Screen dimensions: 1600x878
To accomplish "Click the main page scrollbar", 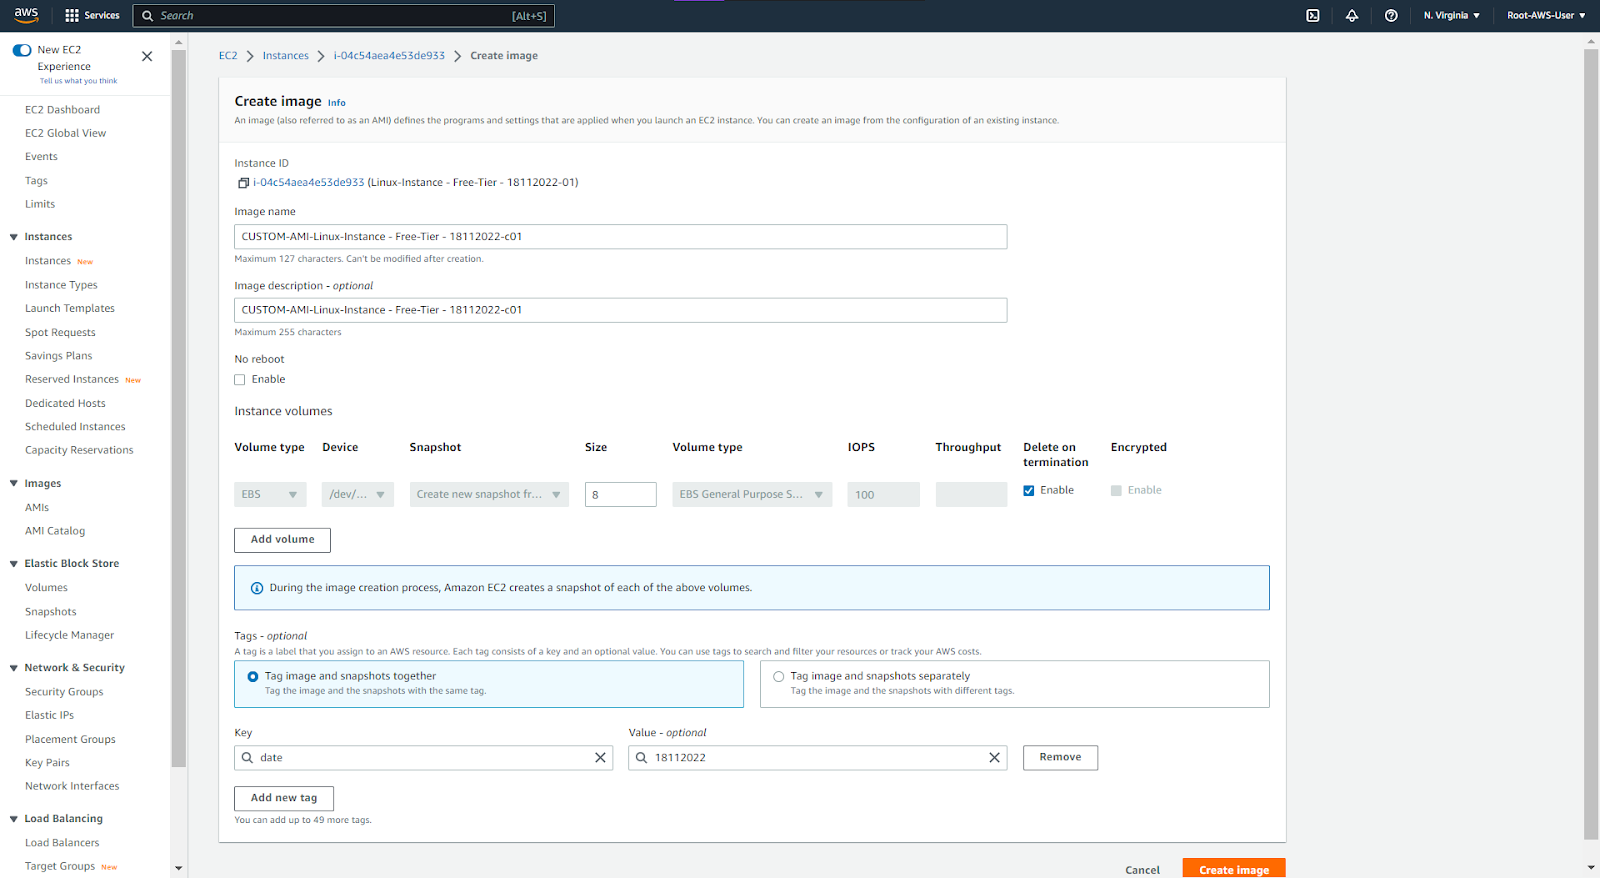I will (x=1591, y=444).
